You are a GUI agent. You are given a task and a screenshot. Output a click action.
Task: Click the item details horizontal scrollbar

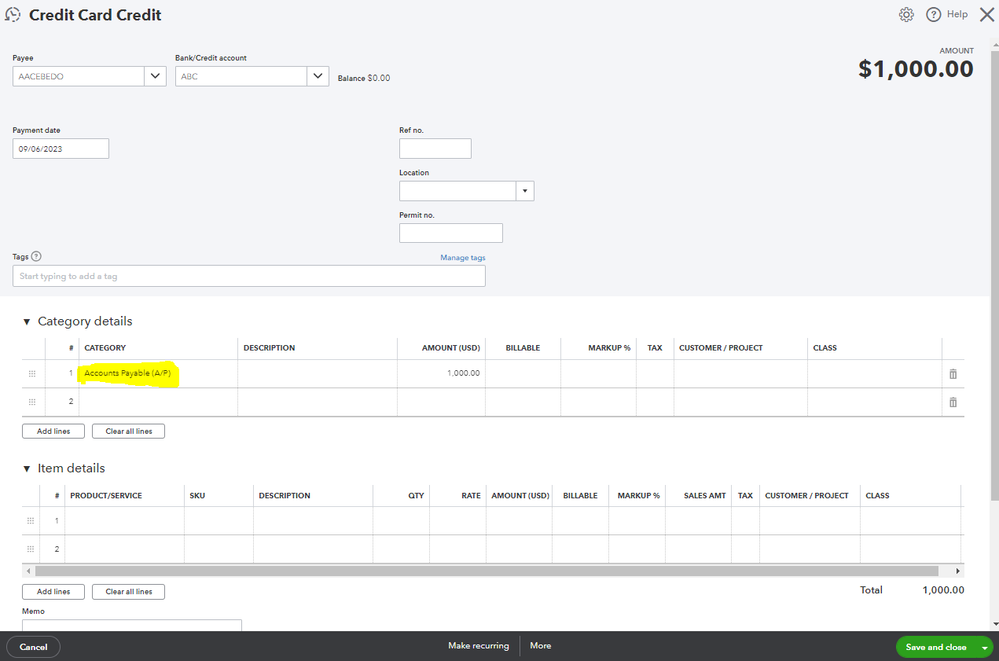(x=487, y=571)
